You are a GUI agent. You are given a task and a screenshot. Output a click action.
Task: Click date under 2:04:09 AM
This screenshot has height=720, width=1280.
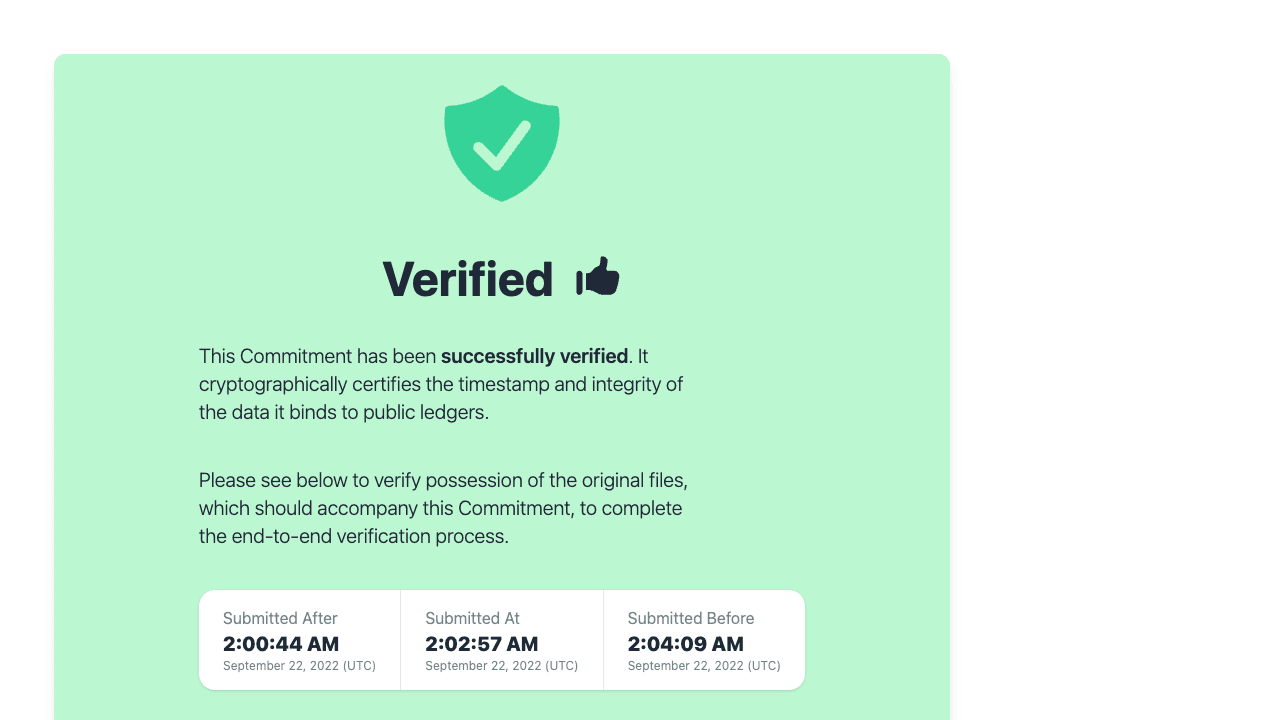coord(704,666)
